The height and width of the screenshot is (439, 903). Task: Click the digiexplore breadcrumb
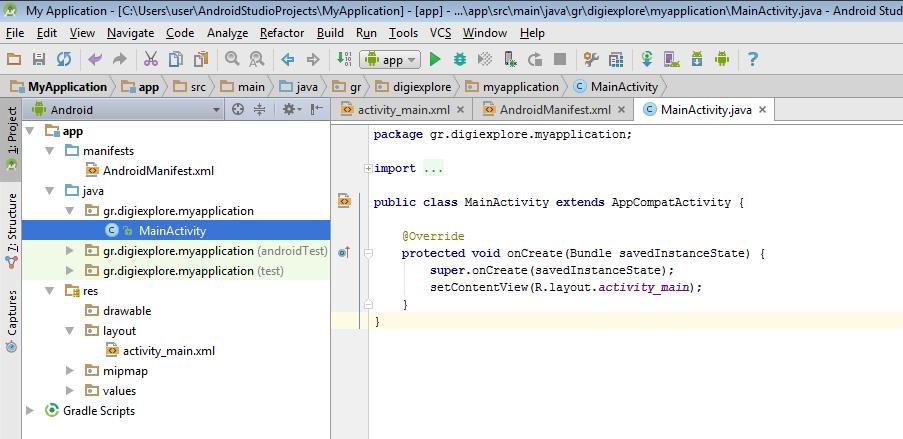(414, 87)
